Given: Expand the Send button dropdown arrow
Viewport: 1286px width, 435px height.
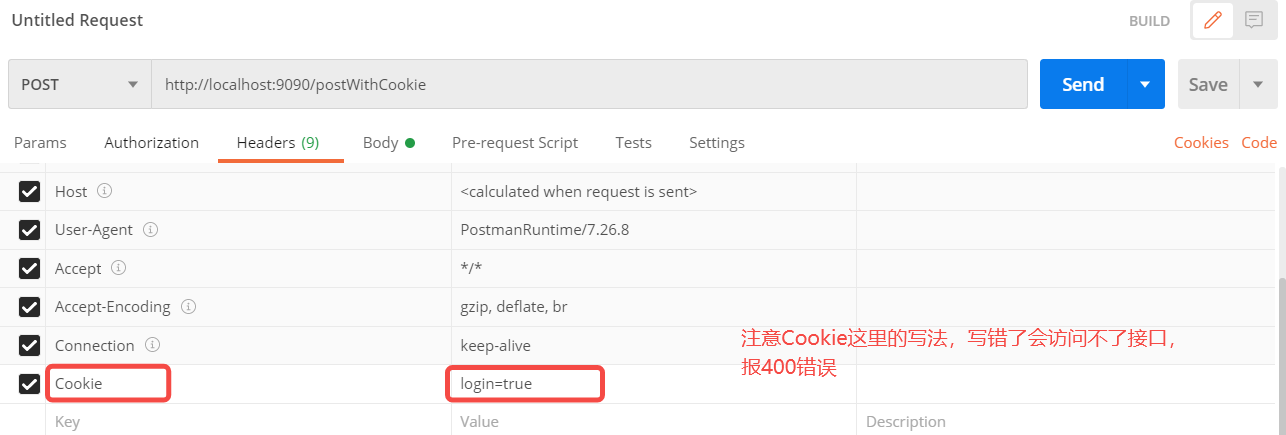Looking at the screenshot, I should pos(1146,85).
